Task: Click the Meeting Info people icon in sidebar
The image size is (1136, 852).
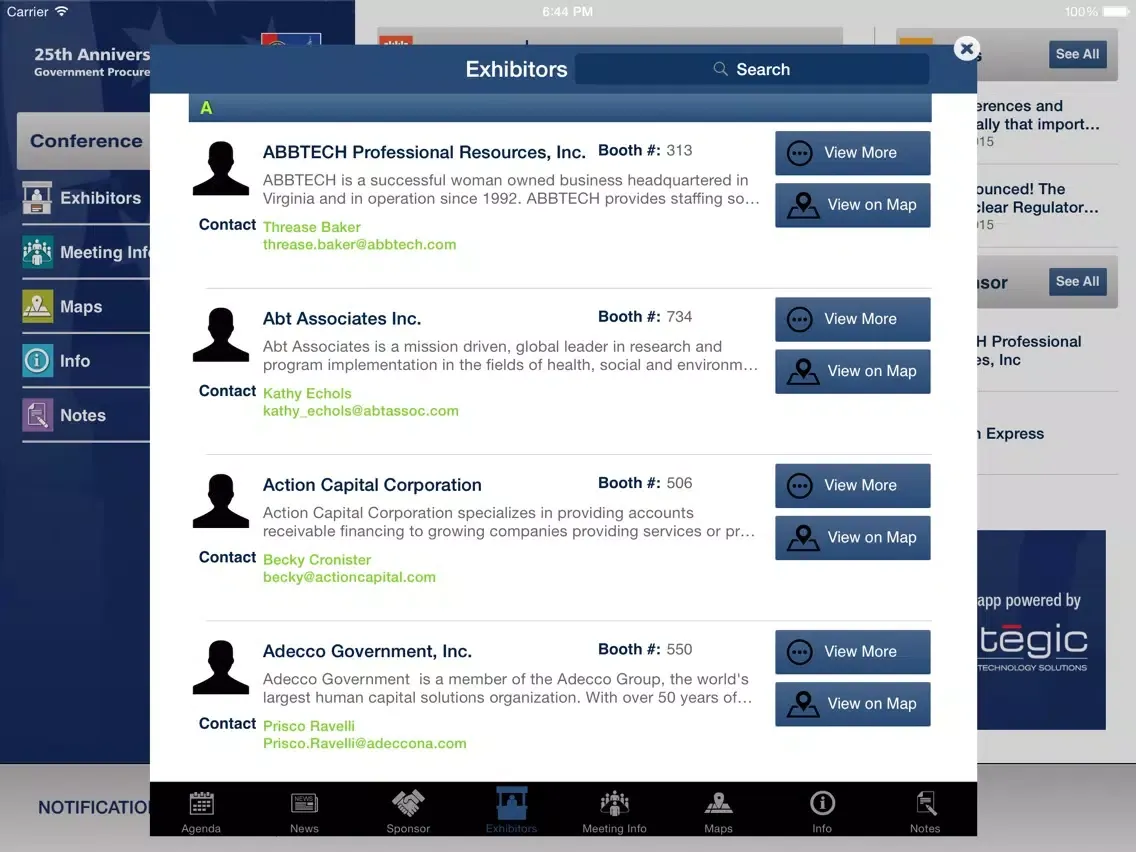Action: (37, 252)
